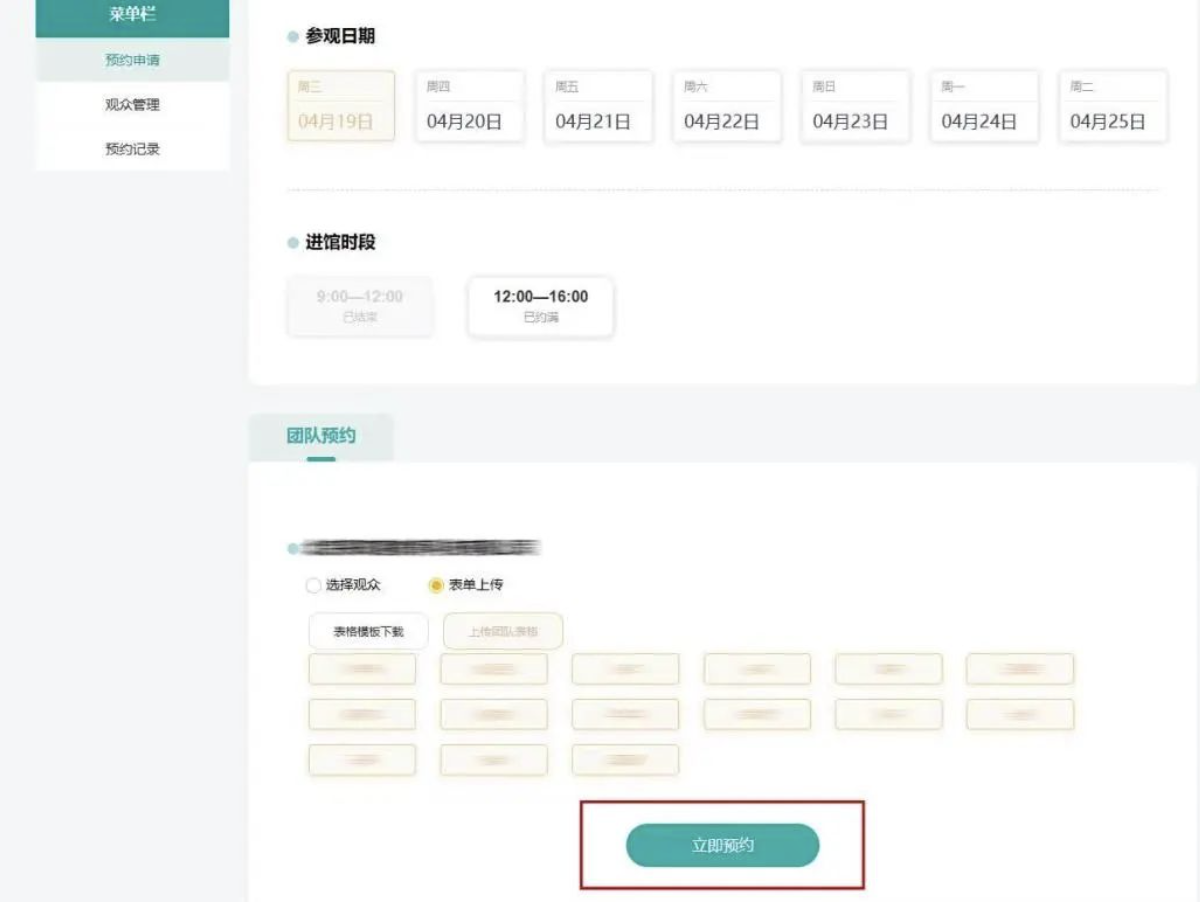Screen dimensions: 1200x906
Task: Go to 预约记录 in the sidebar
Action: point(132,149)
